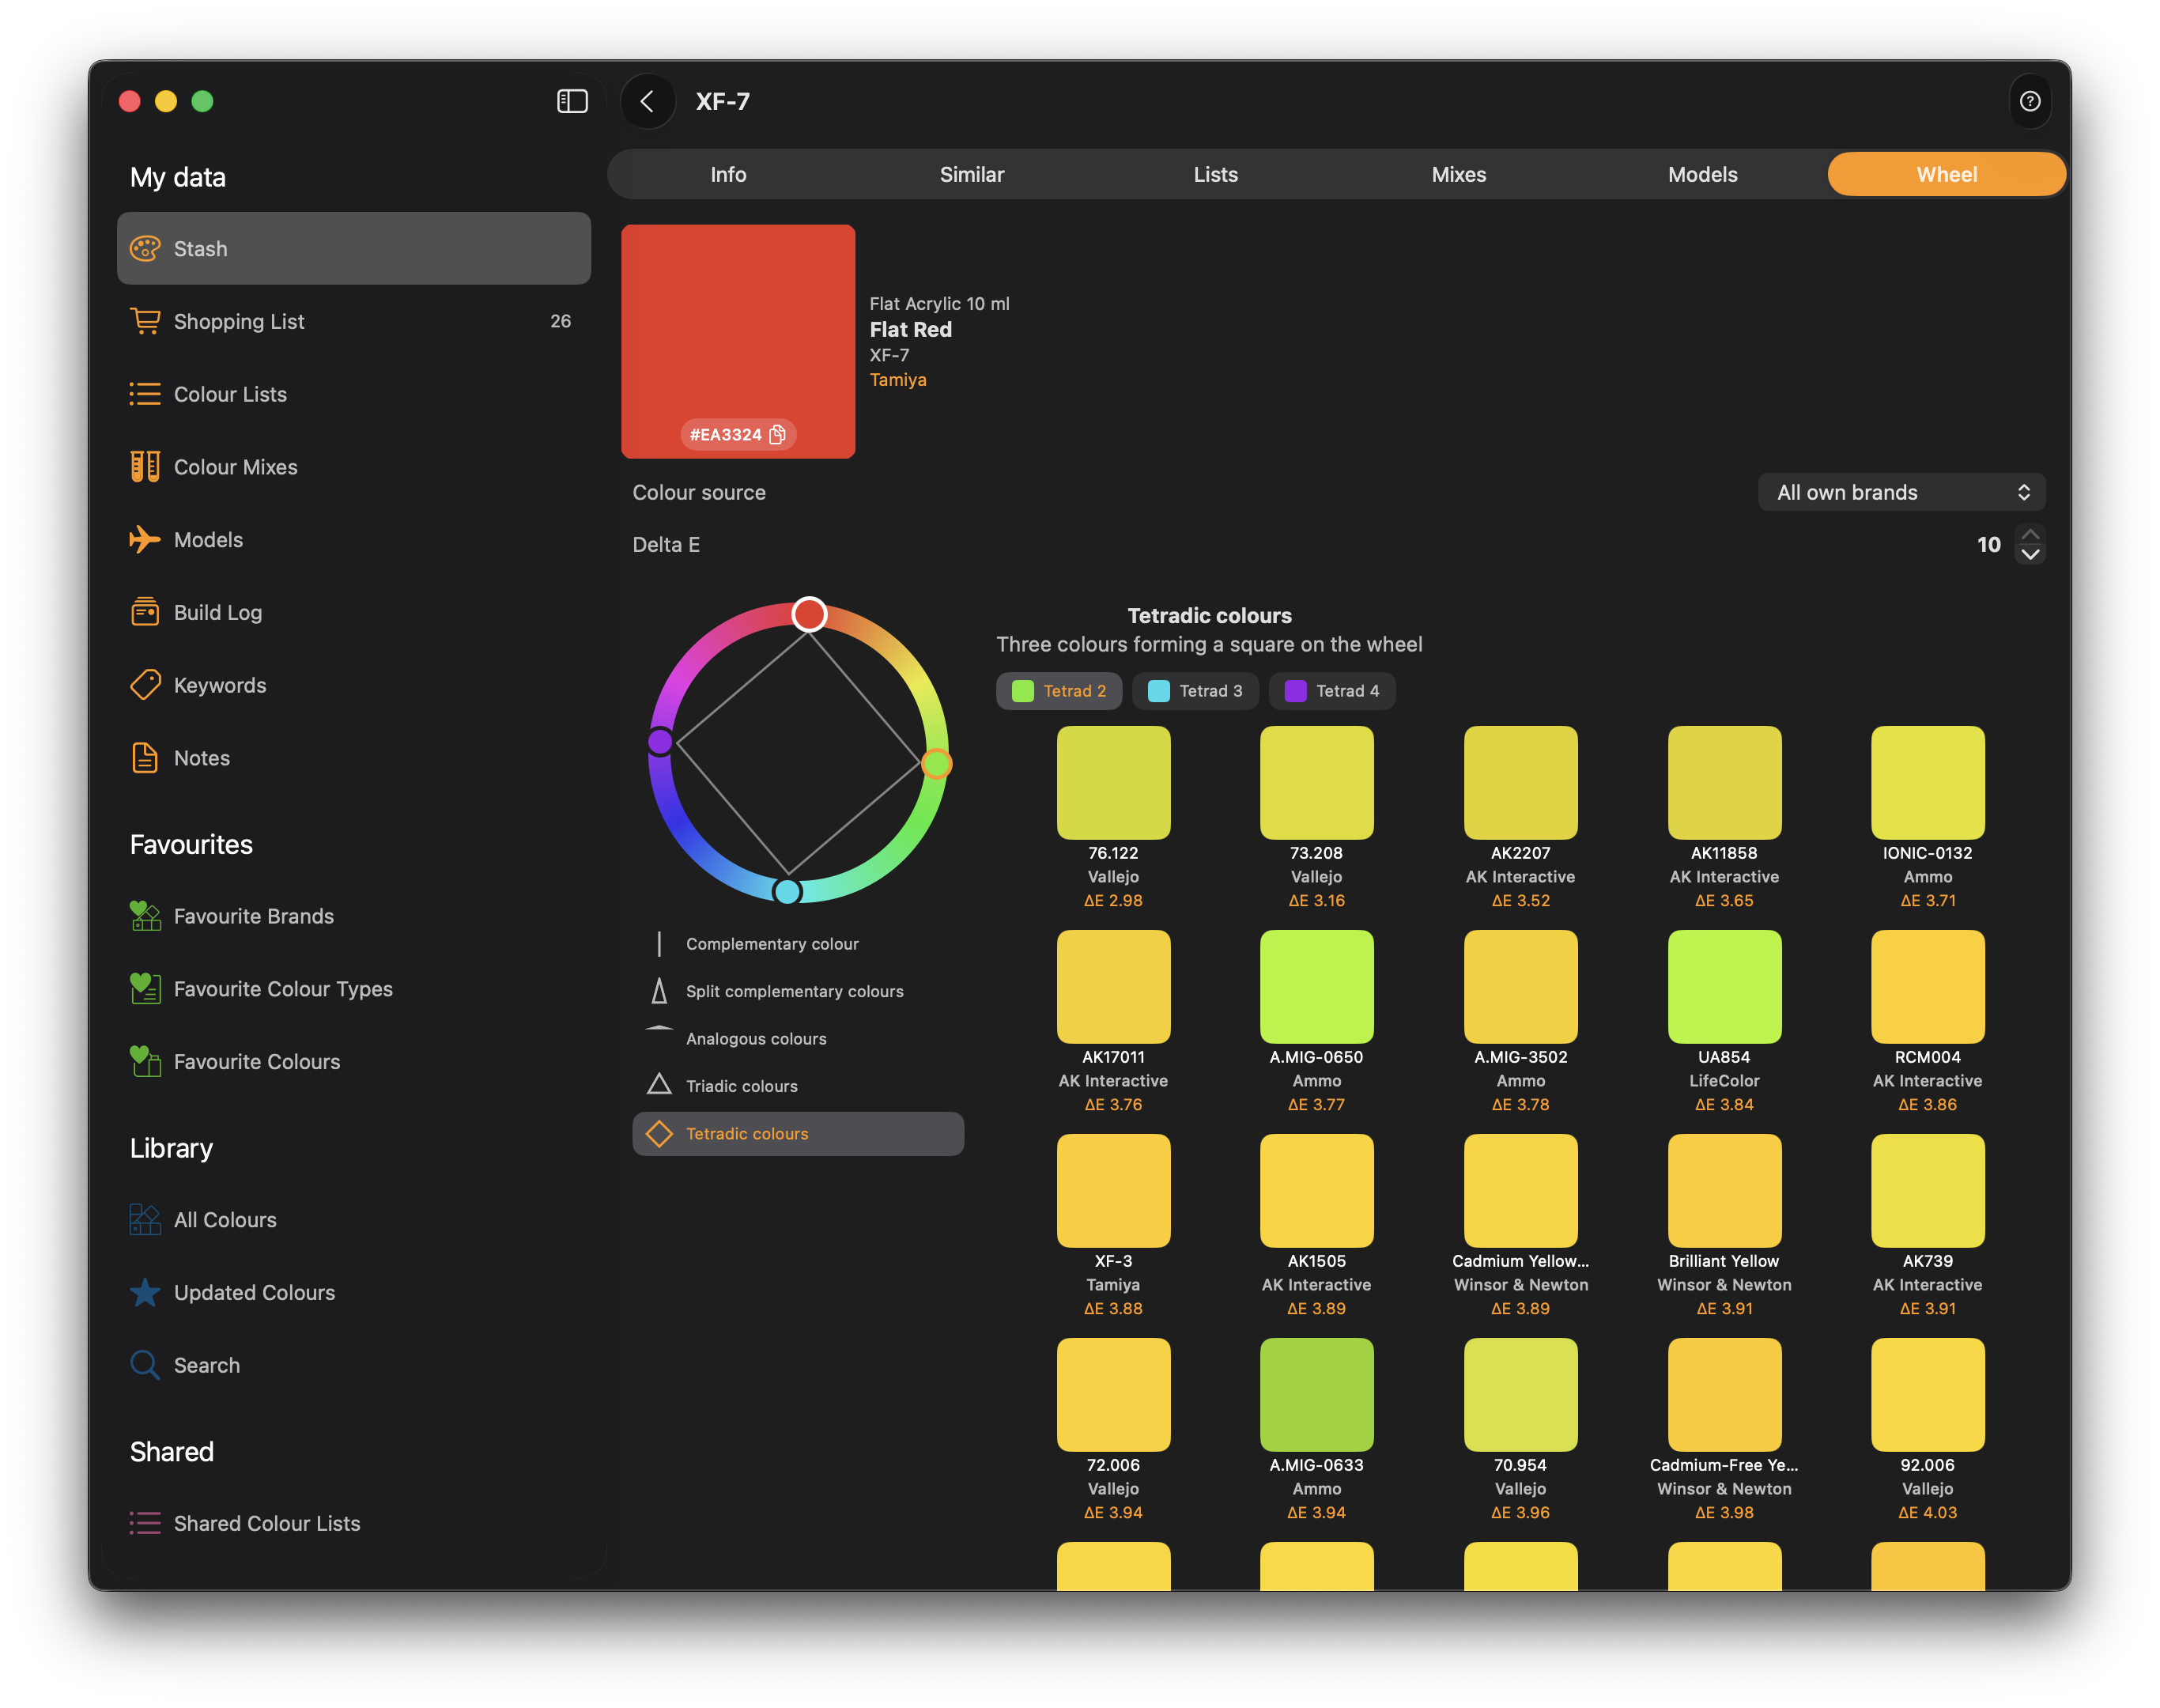
Task: Decrease Delta E with down arrow
Action: pos(2030,554)
